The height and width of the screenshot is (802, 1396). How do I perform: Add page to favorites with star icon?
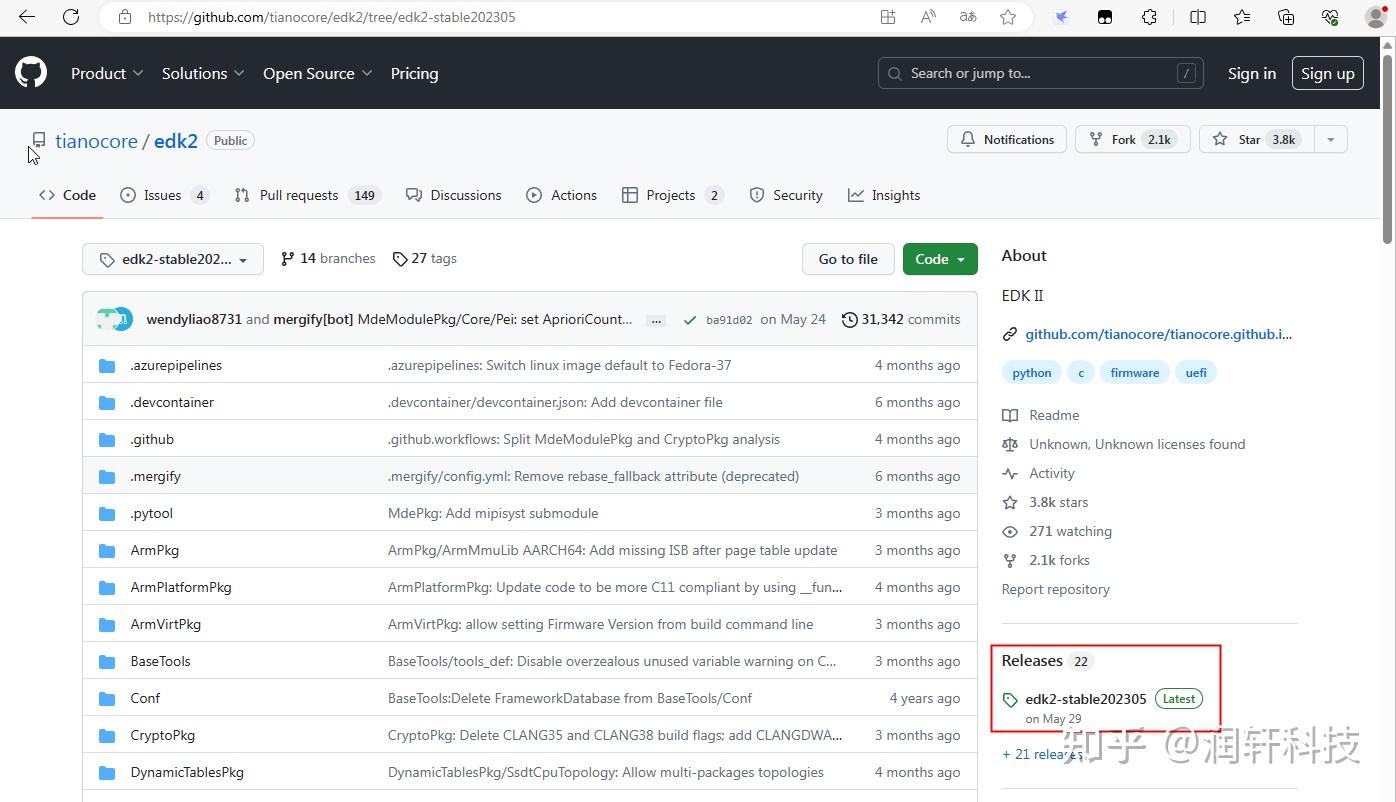click(x=1008, y=17)
